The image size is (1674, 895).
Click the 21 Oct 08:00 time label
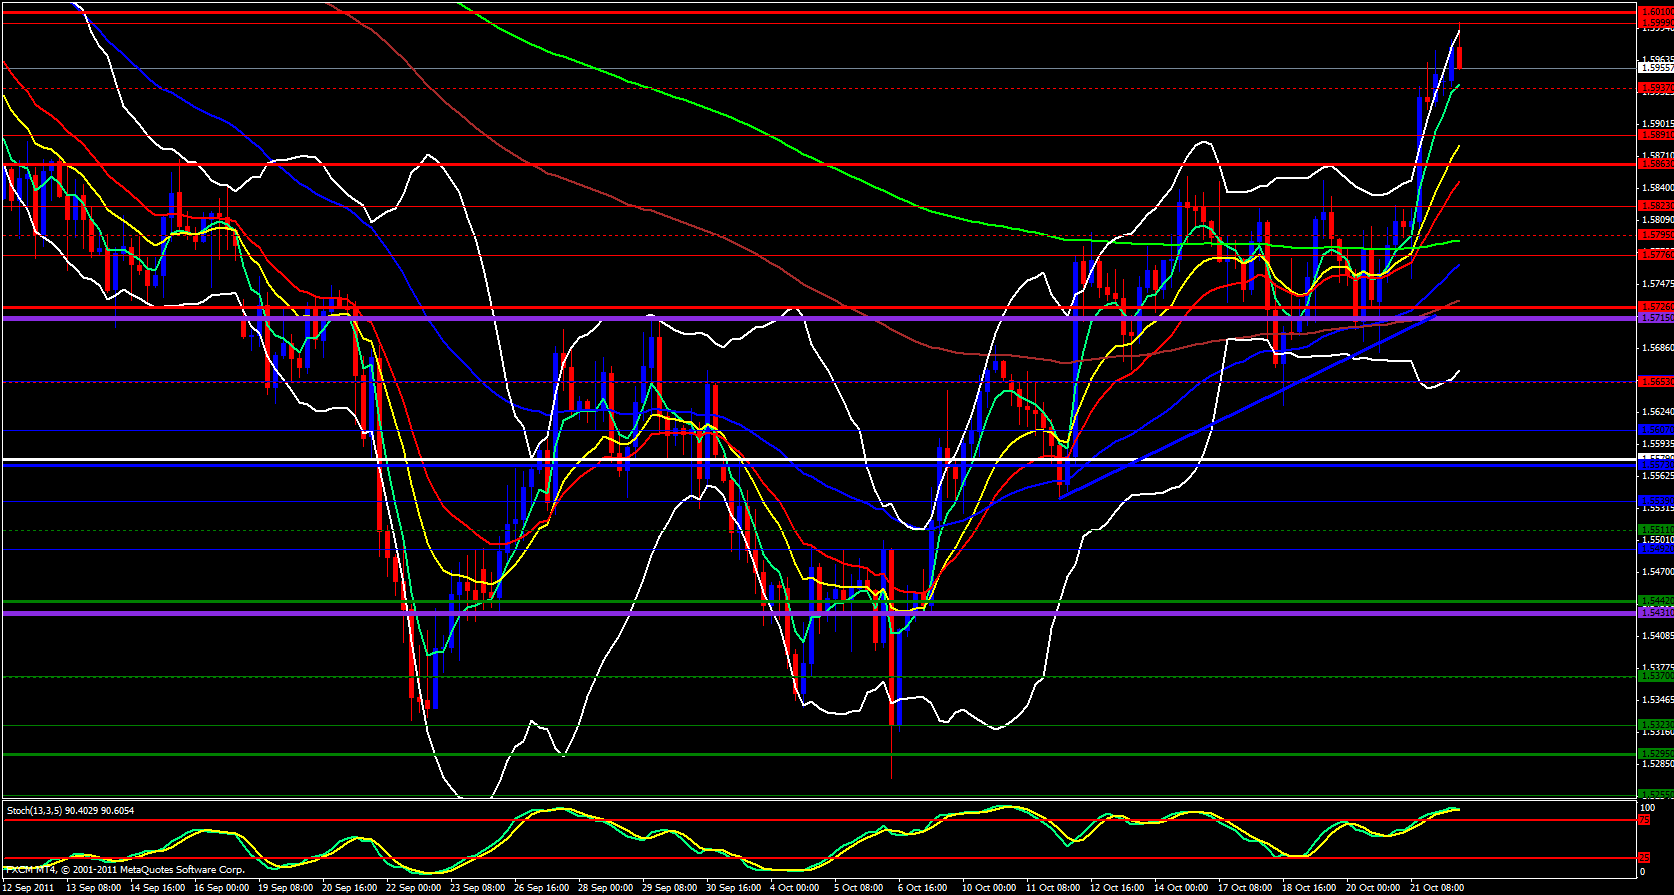1437,888
